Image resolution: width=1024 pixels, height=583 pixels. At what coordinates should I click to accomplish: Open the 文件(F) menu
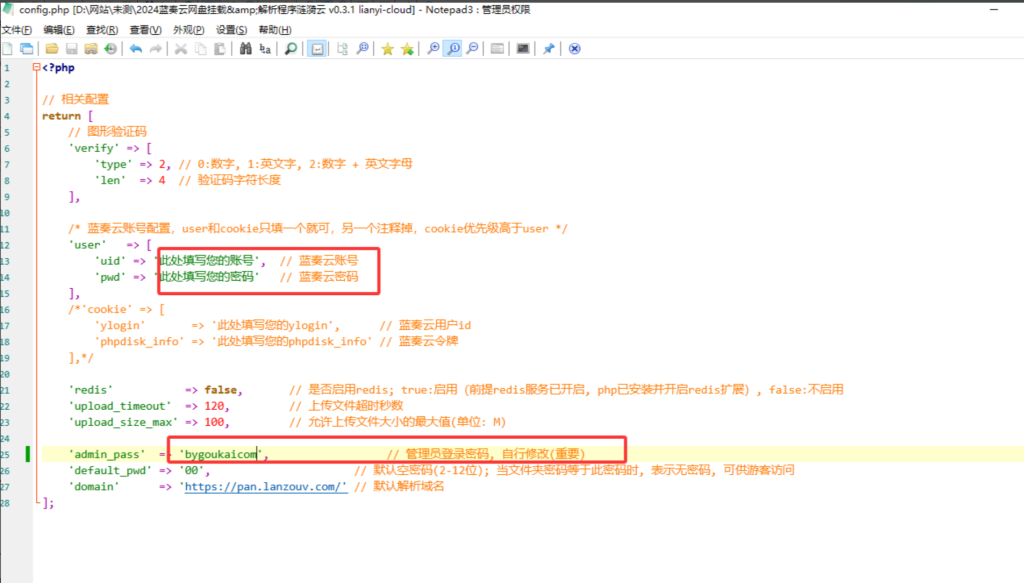point(17,30)
